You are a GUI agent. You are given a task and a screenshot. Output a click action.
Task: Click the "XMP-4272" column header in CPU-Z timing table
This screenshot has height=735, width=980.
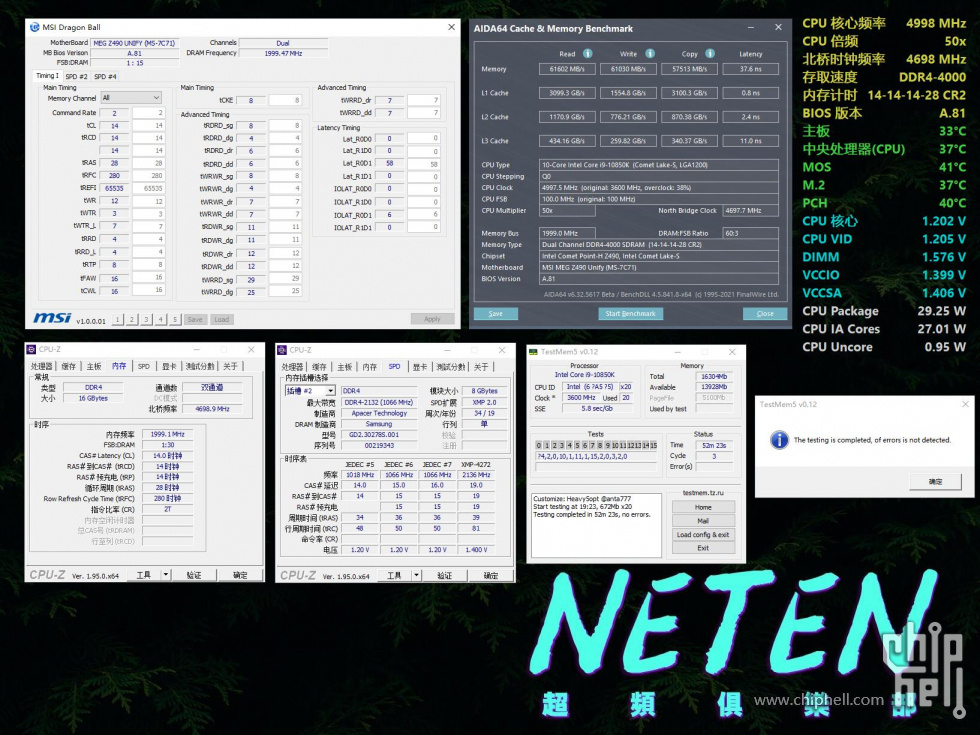click(476, 464)
